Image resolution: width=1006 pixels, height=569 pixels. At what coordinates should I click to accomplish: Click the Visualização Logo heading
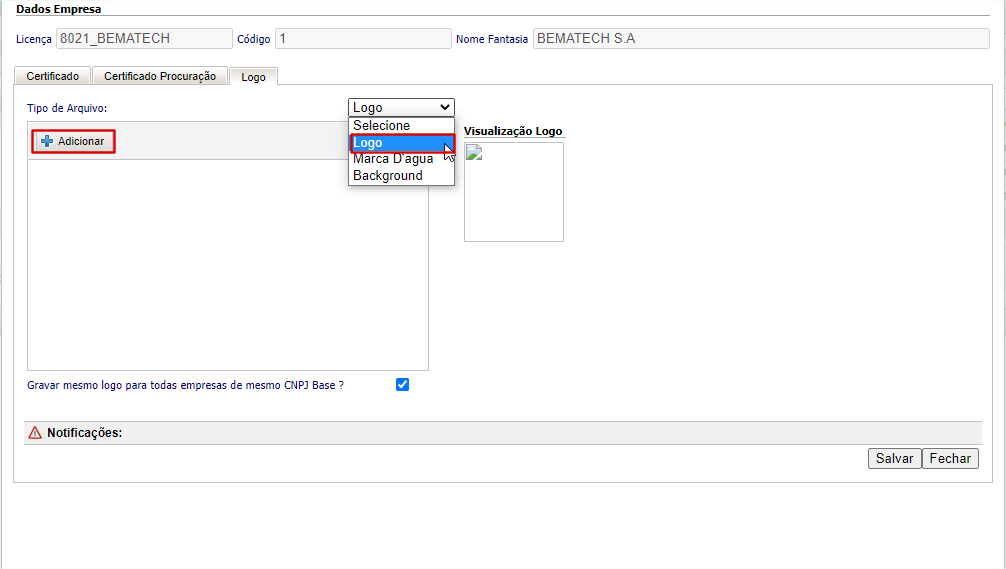pyautogui.click(x=513, y=131)
